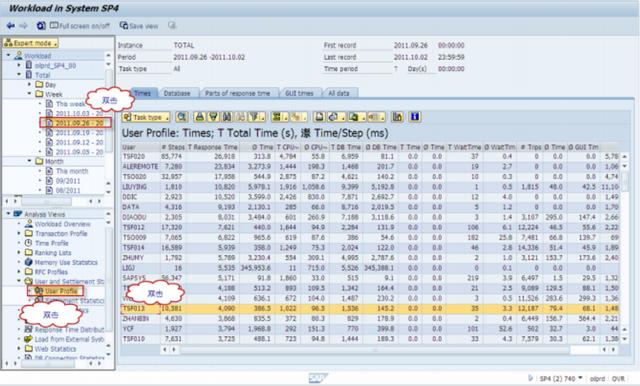Expand the Day folder node

pos(29,84)
